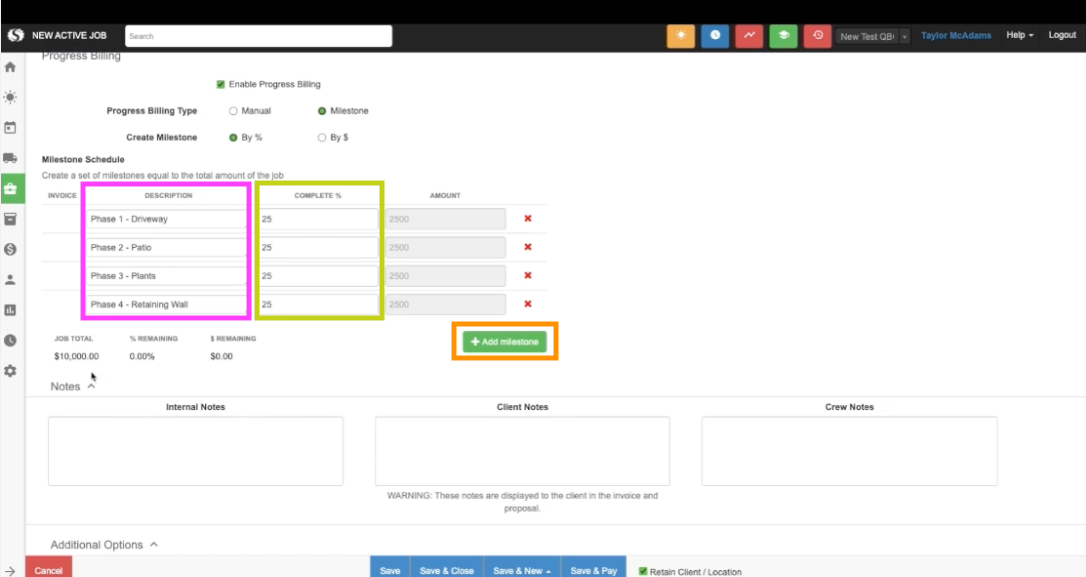Uncheck Enable Progress Billing checkbox
1086x577 pixels.
pyautogui.click(x=221, y=84)
